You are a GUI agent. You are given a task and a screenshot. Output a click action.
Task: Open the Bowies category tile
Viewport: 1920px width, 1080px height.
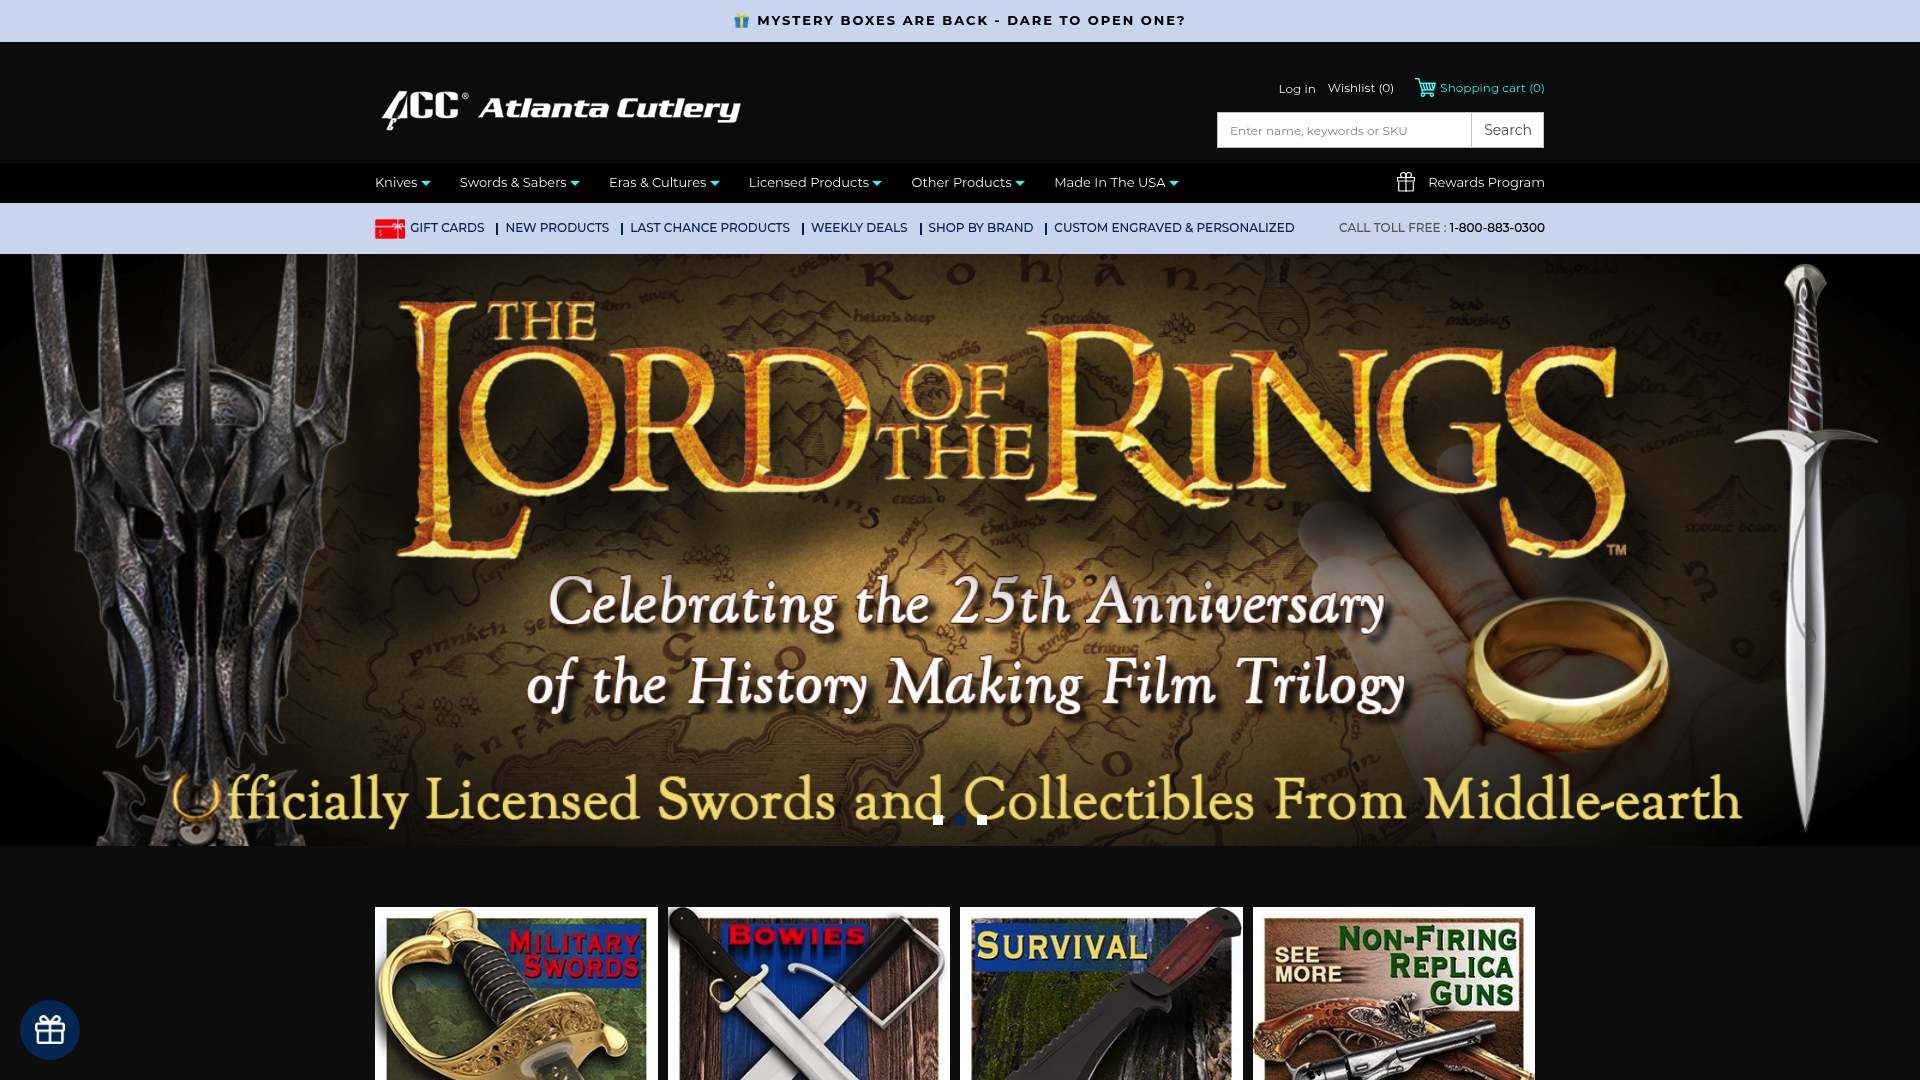(809, 993)
